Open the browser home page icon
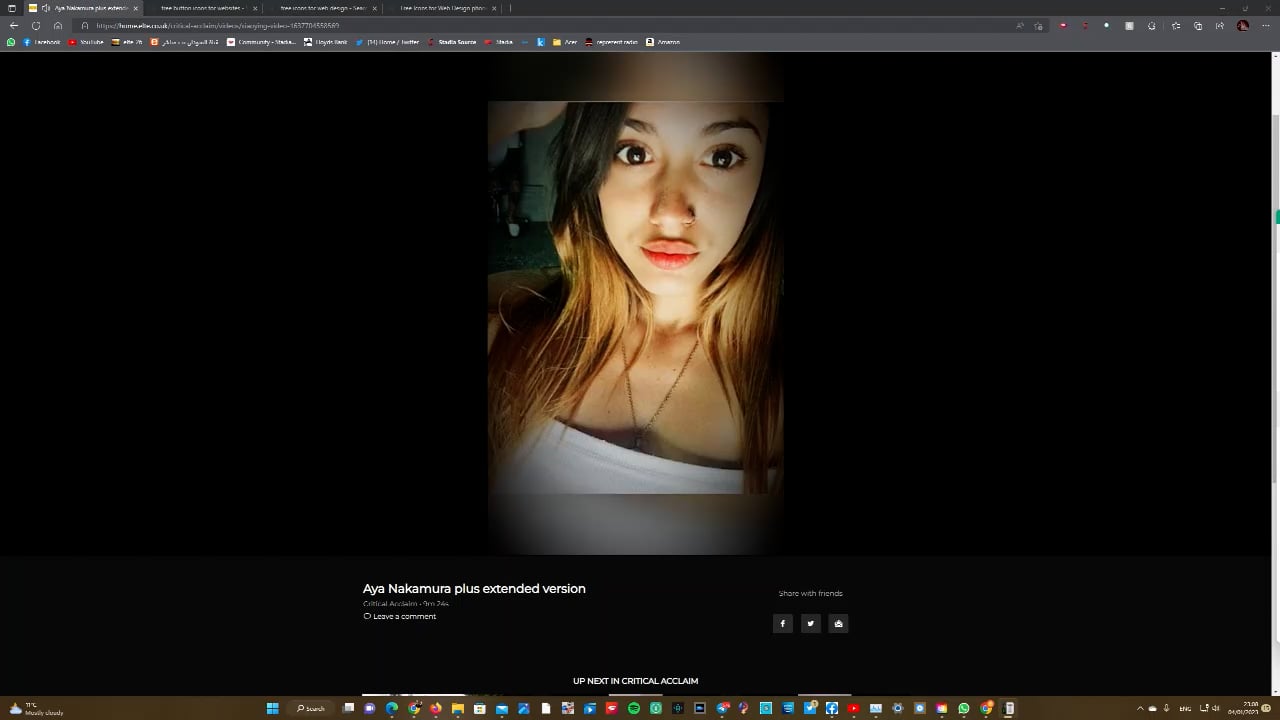The image size is (1280, 720). click(x=58, y=25)
